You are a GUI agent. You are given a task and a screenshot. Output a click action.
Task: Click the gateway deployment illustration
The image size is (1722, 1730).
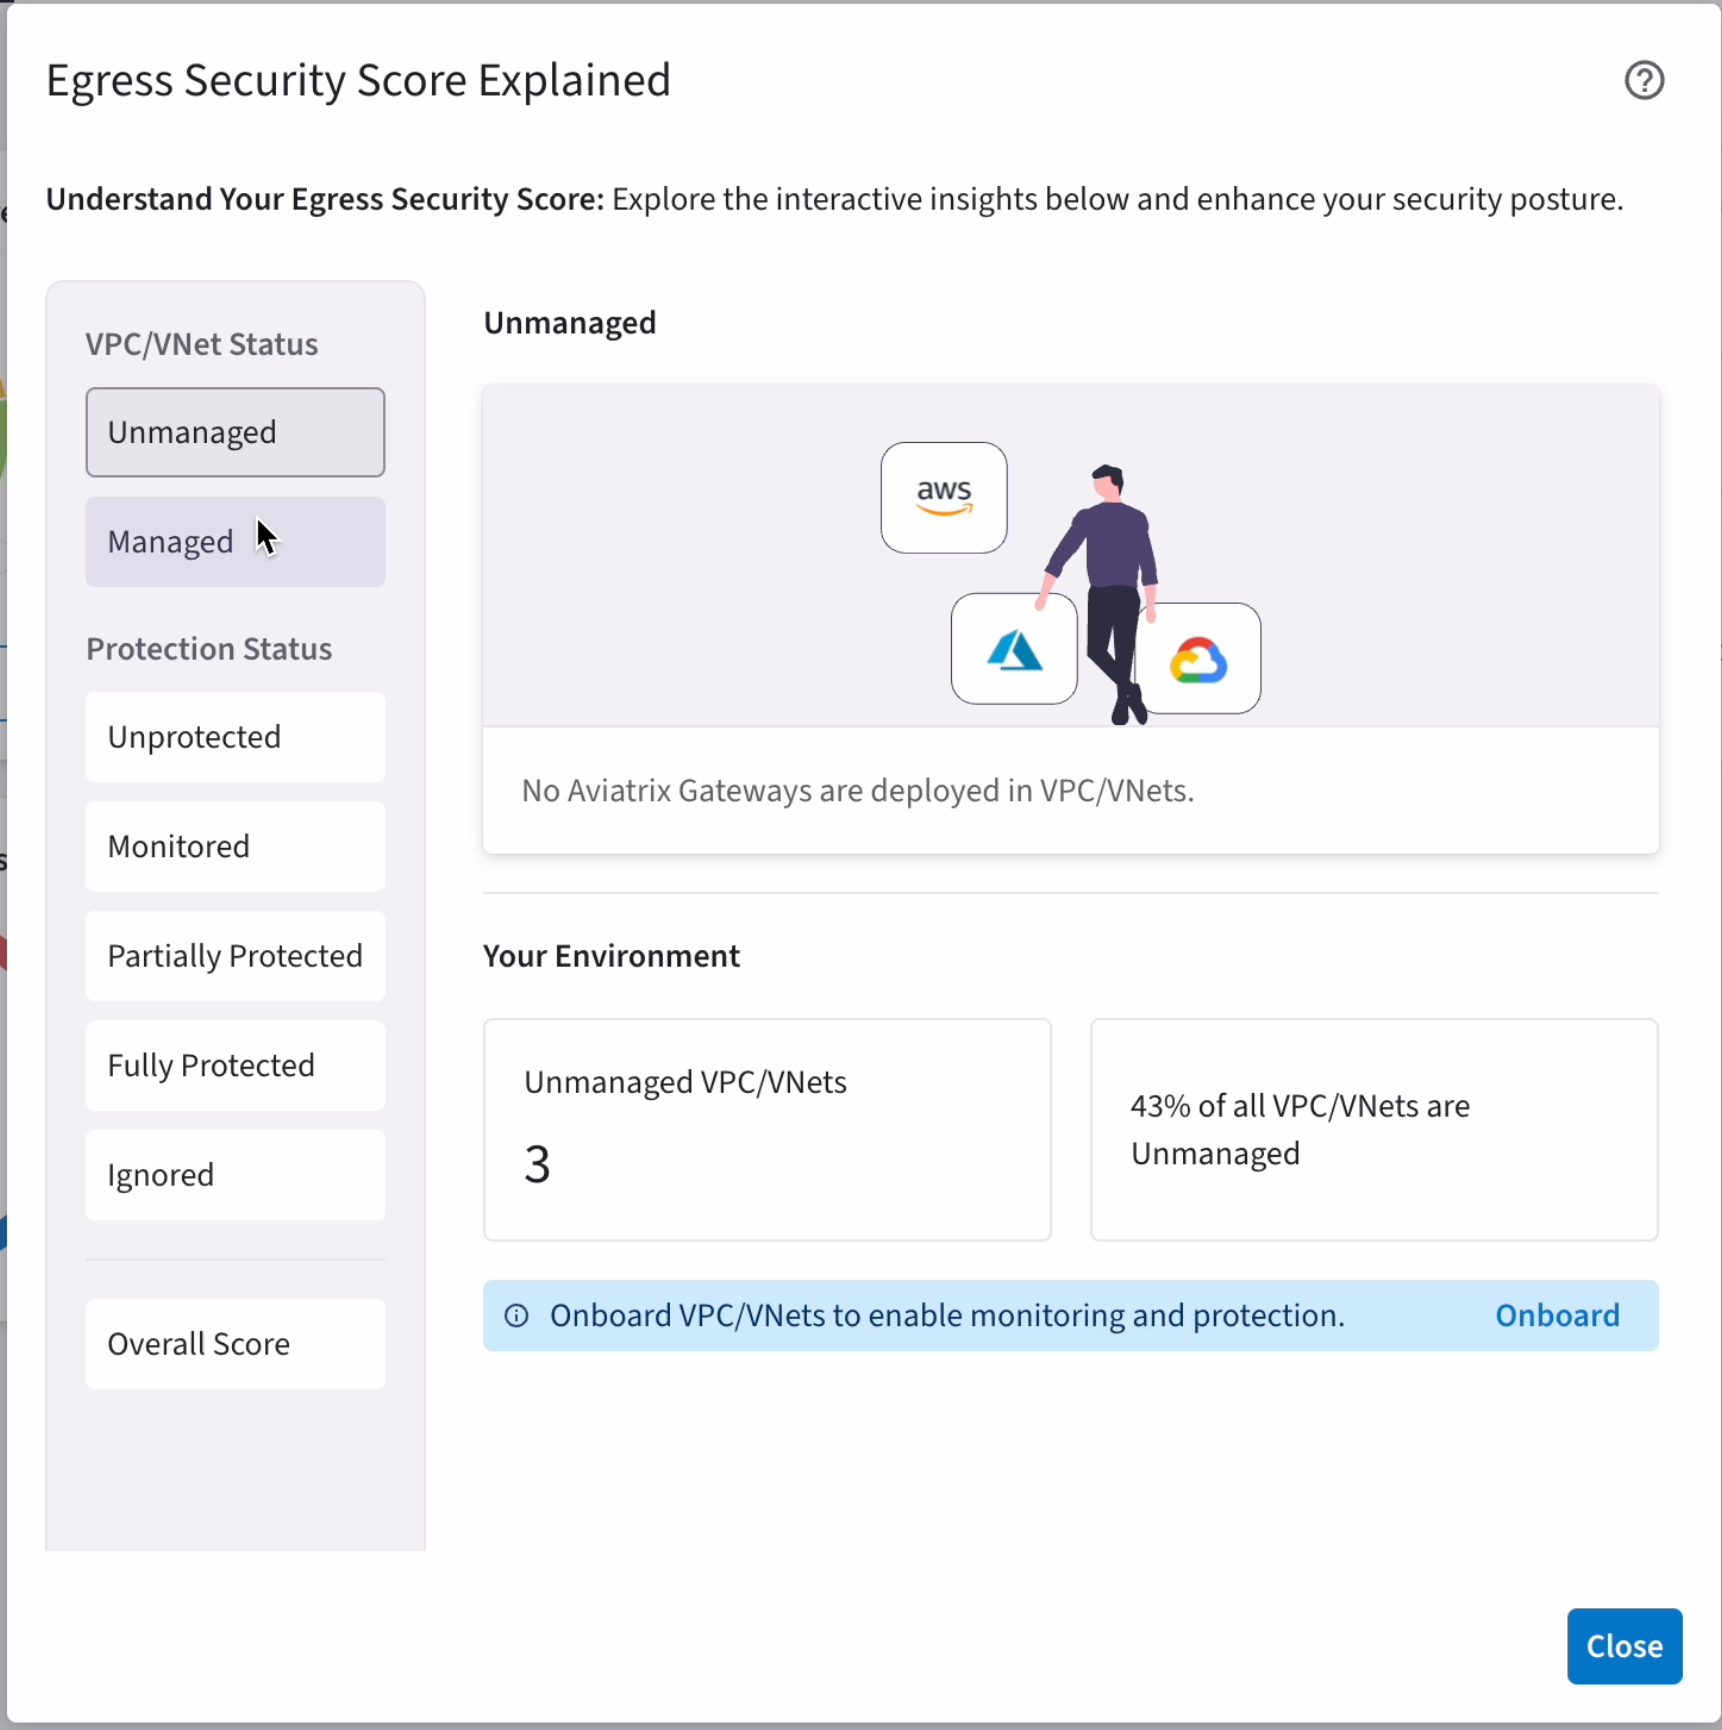(1070, 555)
